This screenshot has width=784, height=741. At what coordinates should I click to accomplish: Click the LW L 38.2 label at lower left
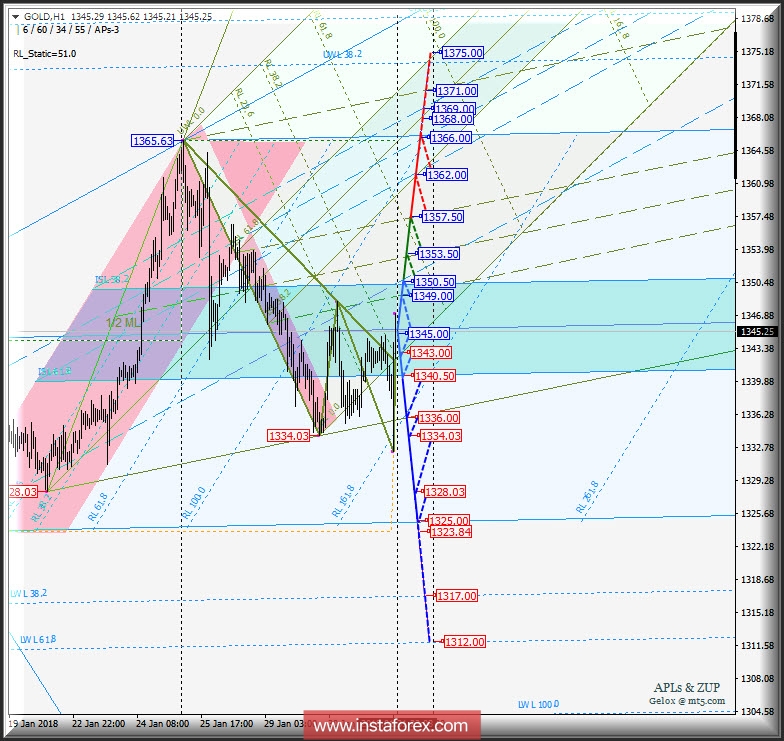(28, 594)
